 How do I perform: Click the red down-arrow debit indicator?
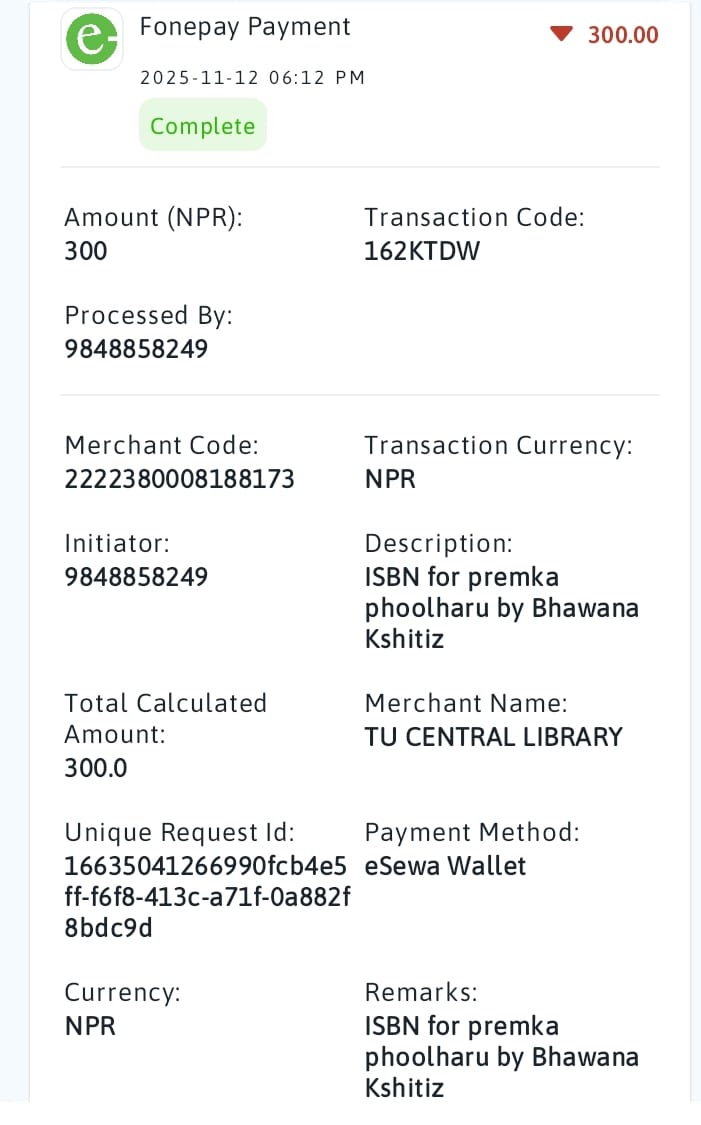561,35
